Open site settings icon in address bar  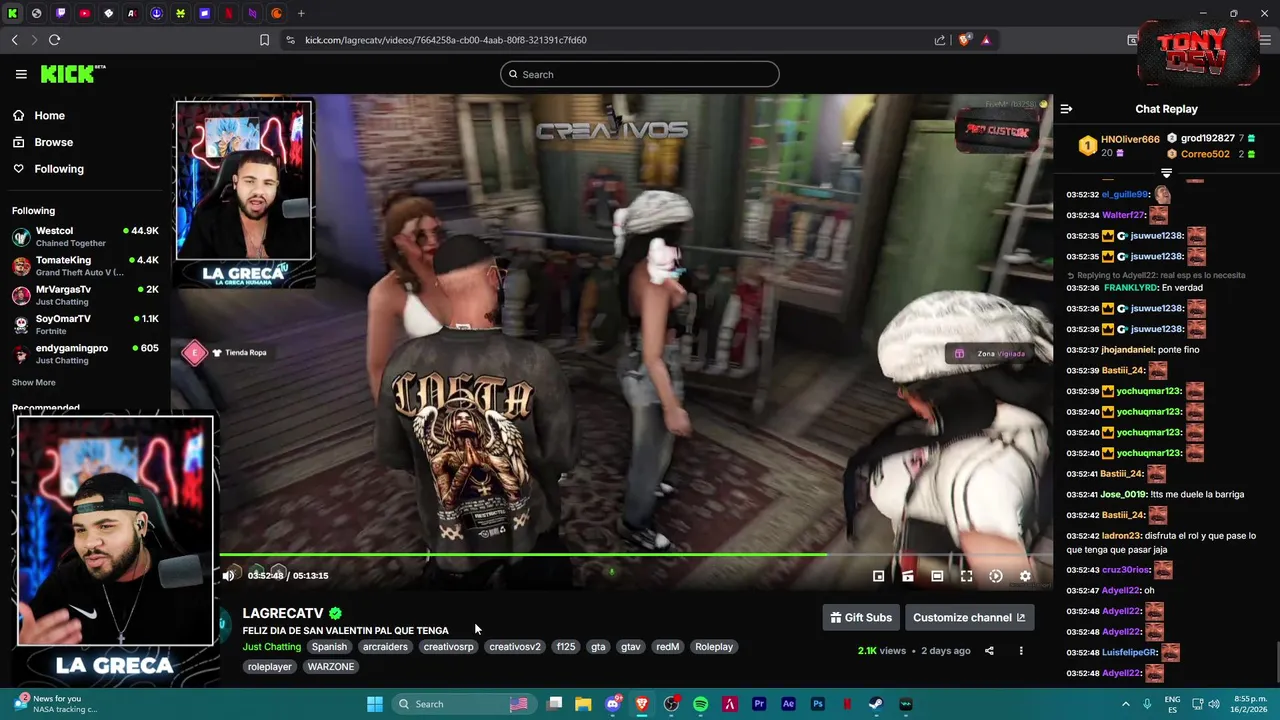pos(290,40)
